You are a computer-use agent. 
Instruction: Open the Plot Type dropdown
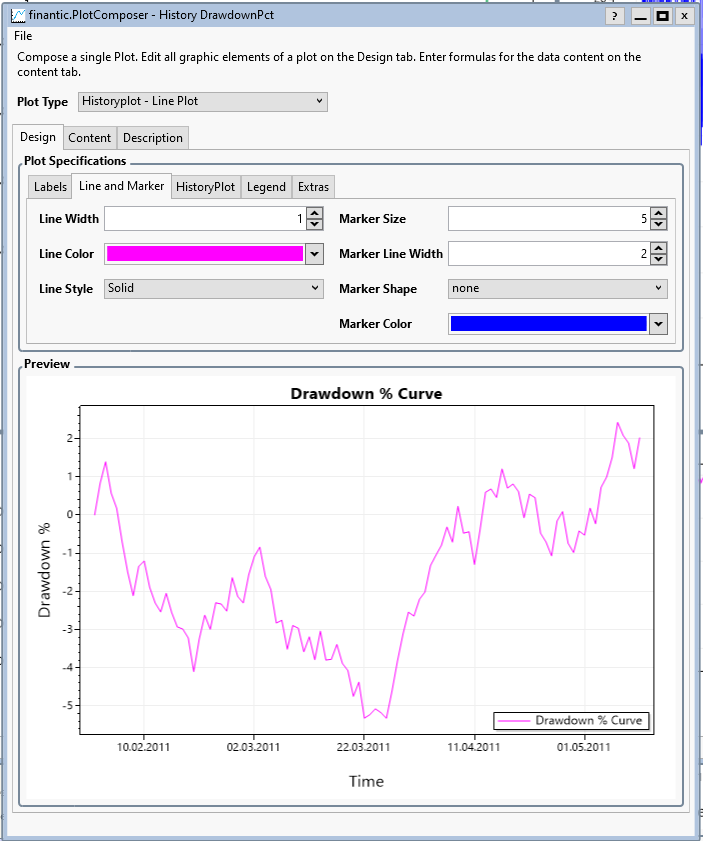[x=202, y=102]
